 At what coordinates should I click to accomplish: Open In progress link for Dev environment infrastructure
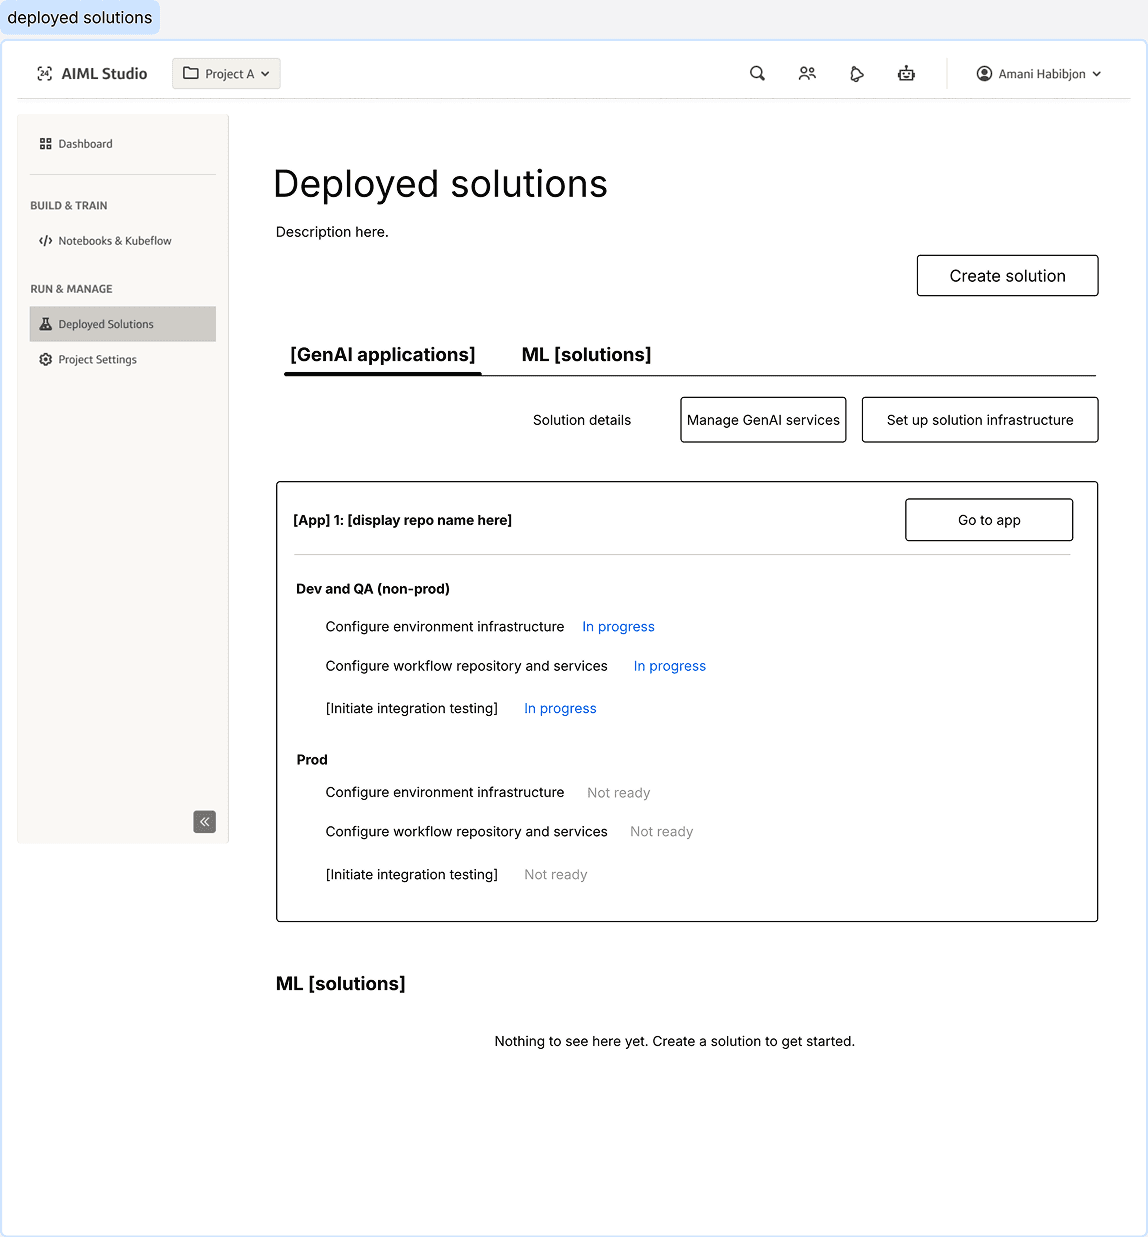coord(619,627)
